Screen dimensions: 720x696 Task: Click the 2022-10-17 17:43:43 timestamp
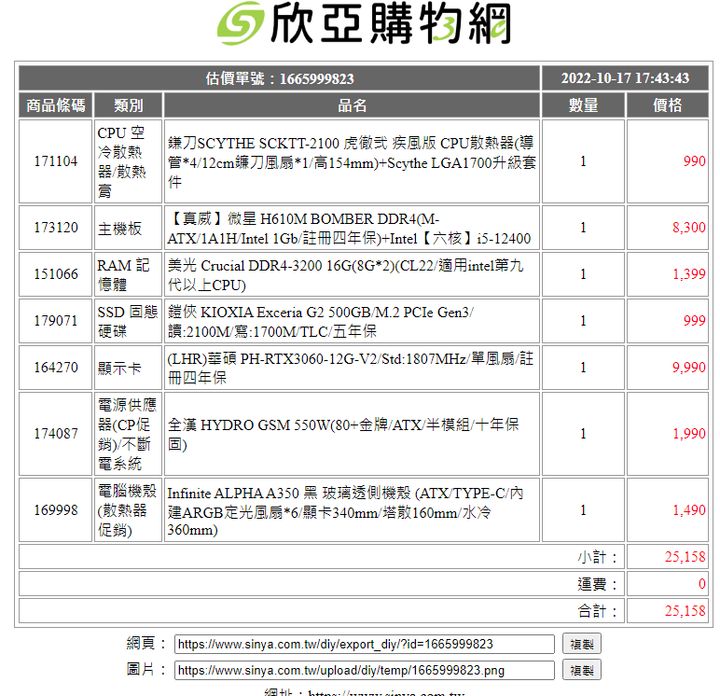coord(625,79)
